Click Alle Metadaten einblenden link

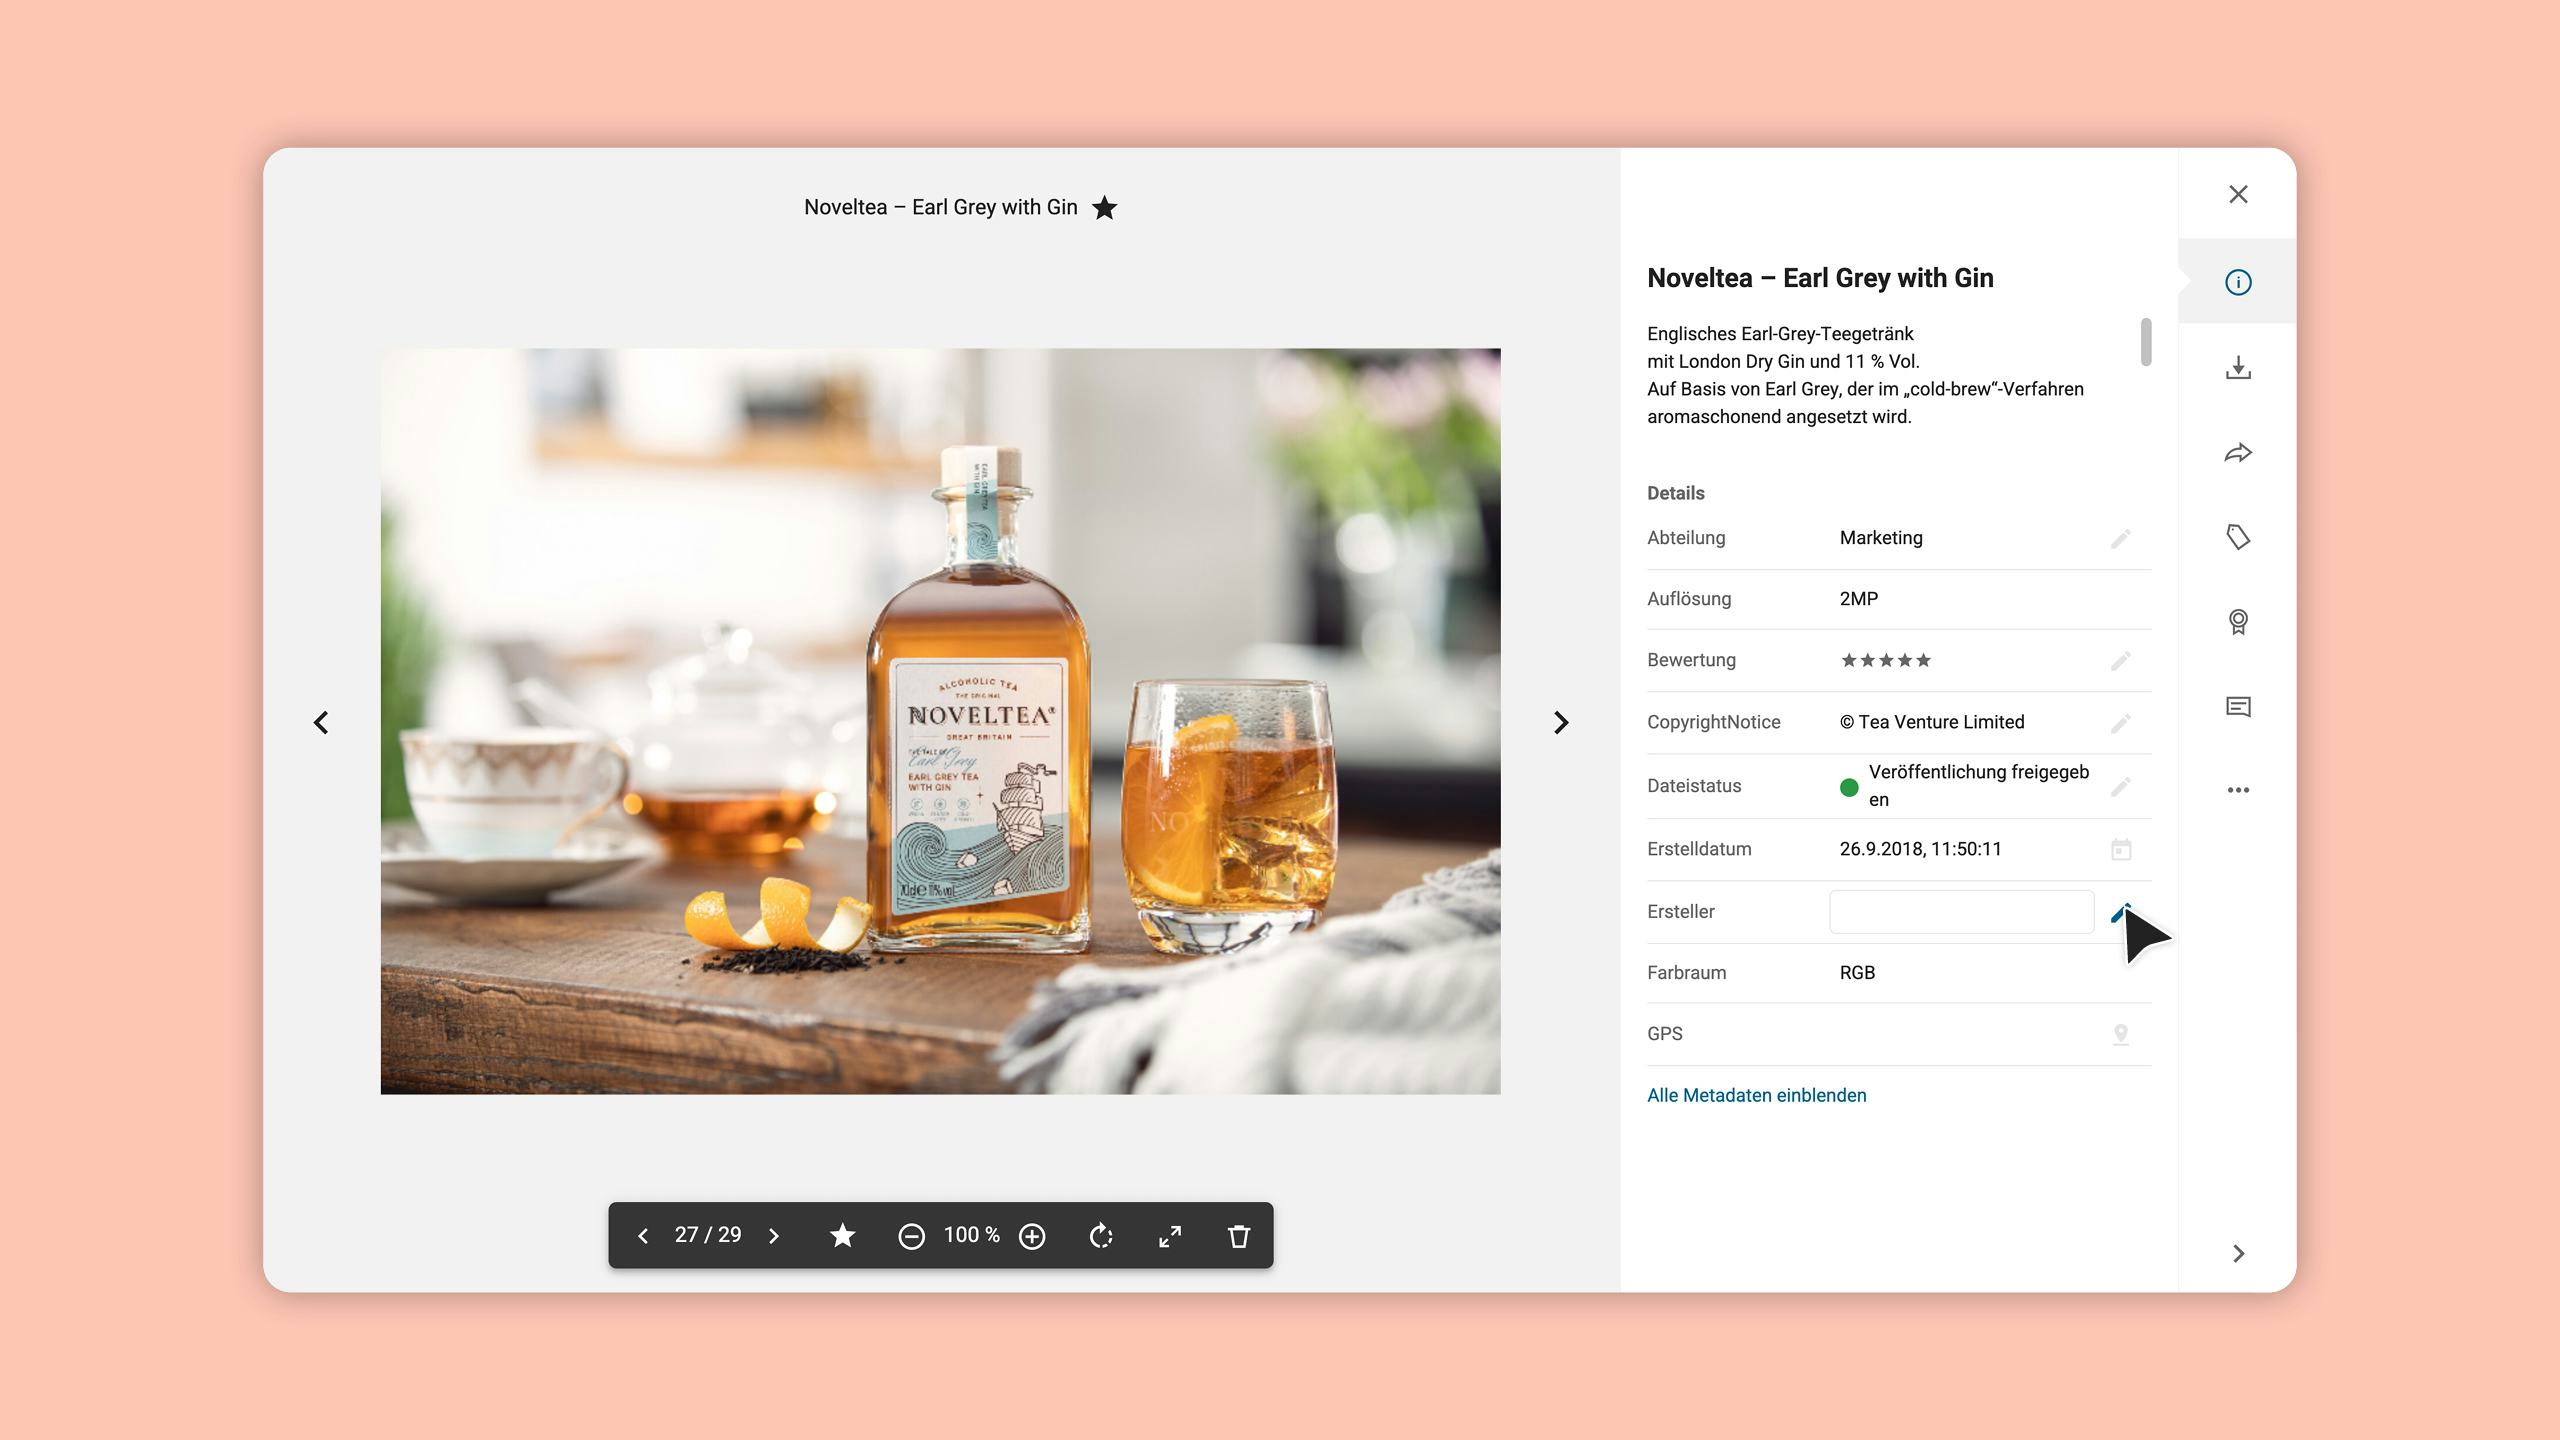(1756, 1095)
